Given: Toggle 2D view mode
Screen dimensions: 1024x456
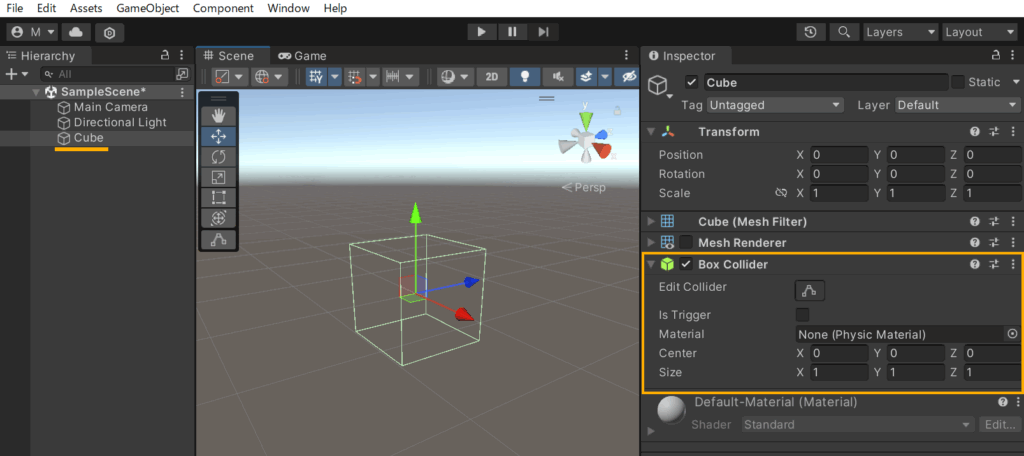Looking at the screenshot, I should 492,77.
